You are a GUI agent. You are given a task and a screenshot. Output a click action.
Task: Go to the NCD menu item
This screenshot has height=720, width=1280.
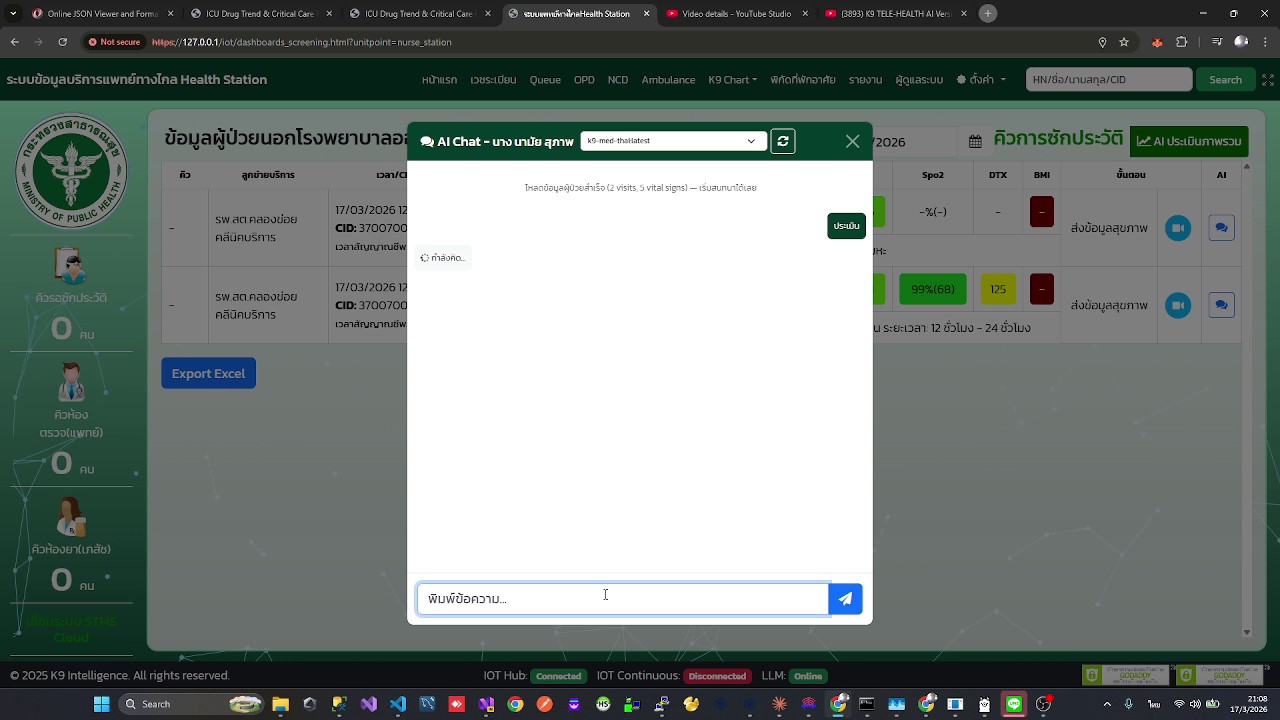[x=618, y=80]
